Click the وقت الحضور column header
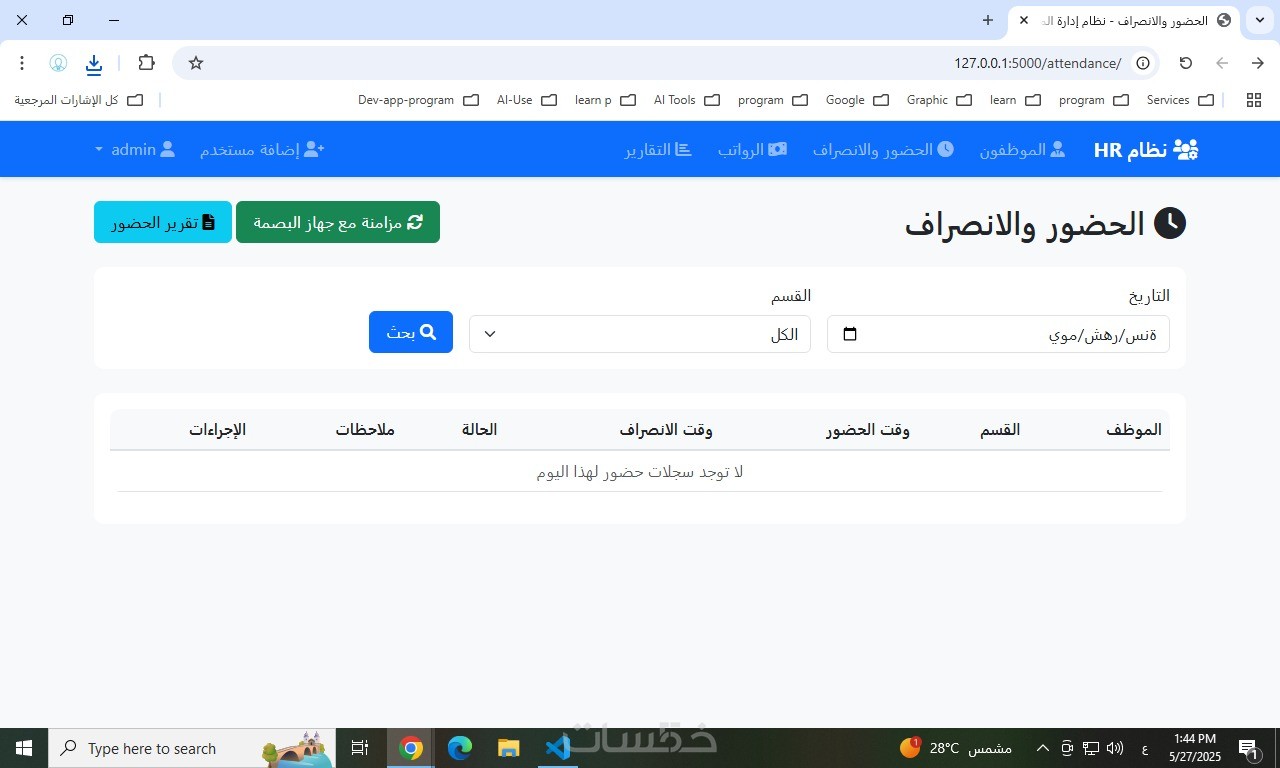The height and width of the screenshot is (768, 1280). point(868,430)
